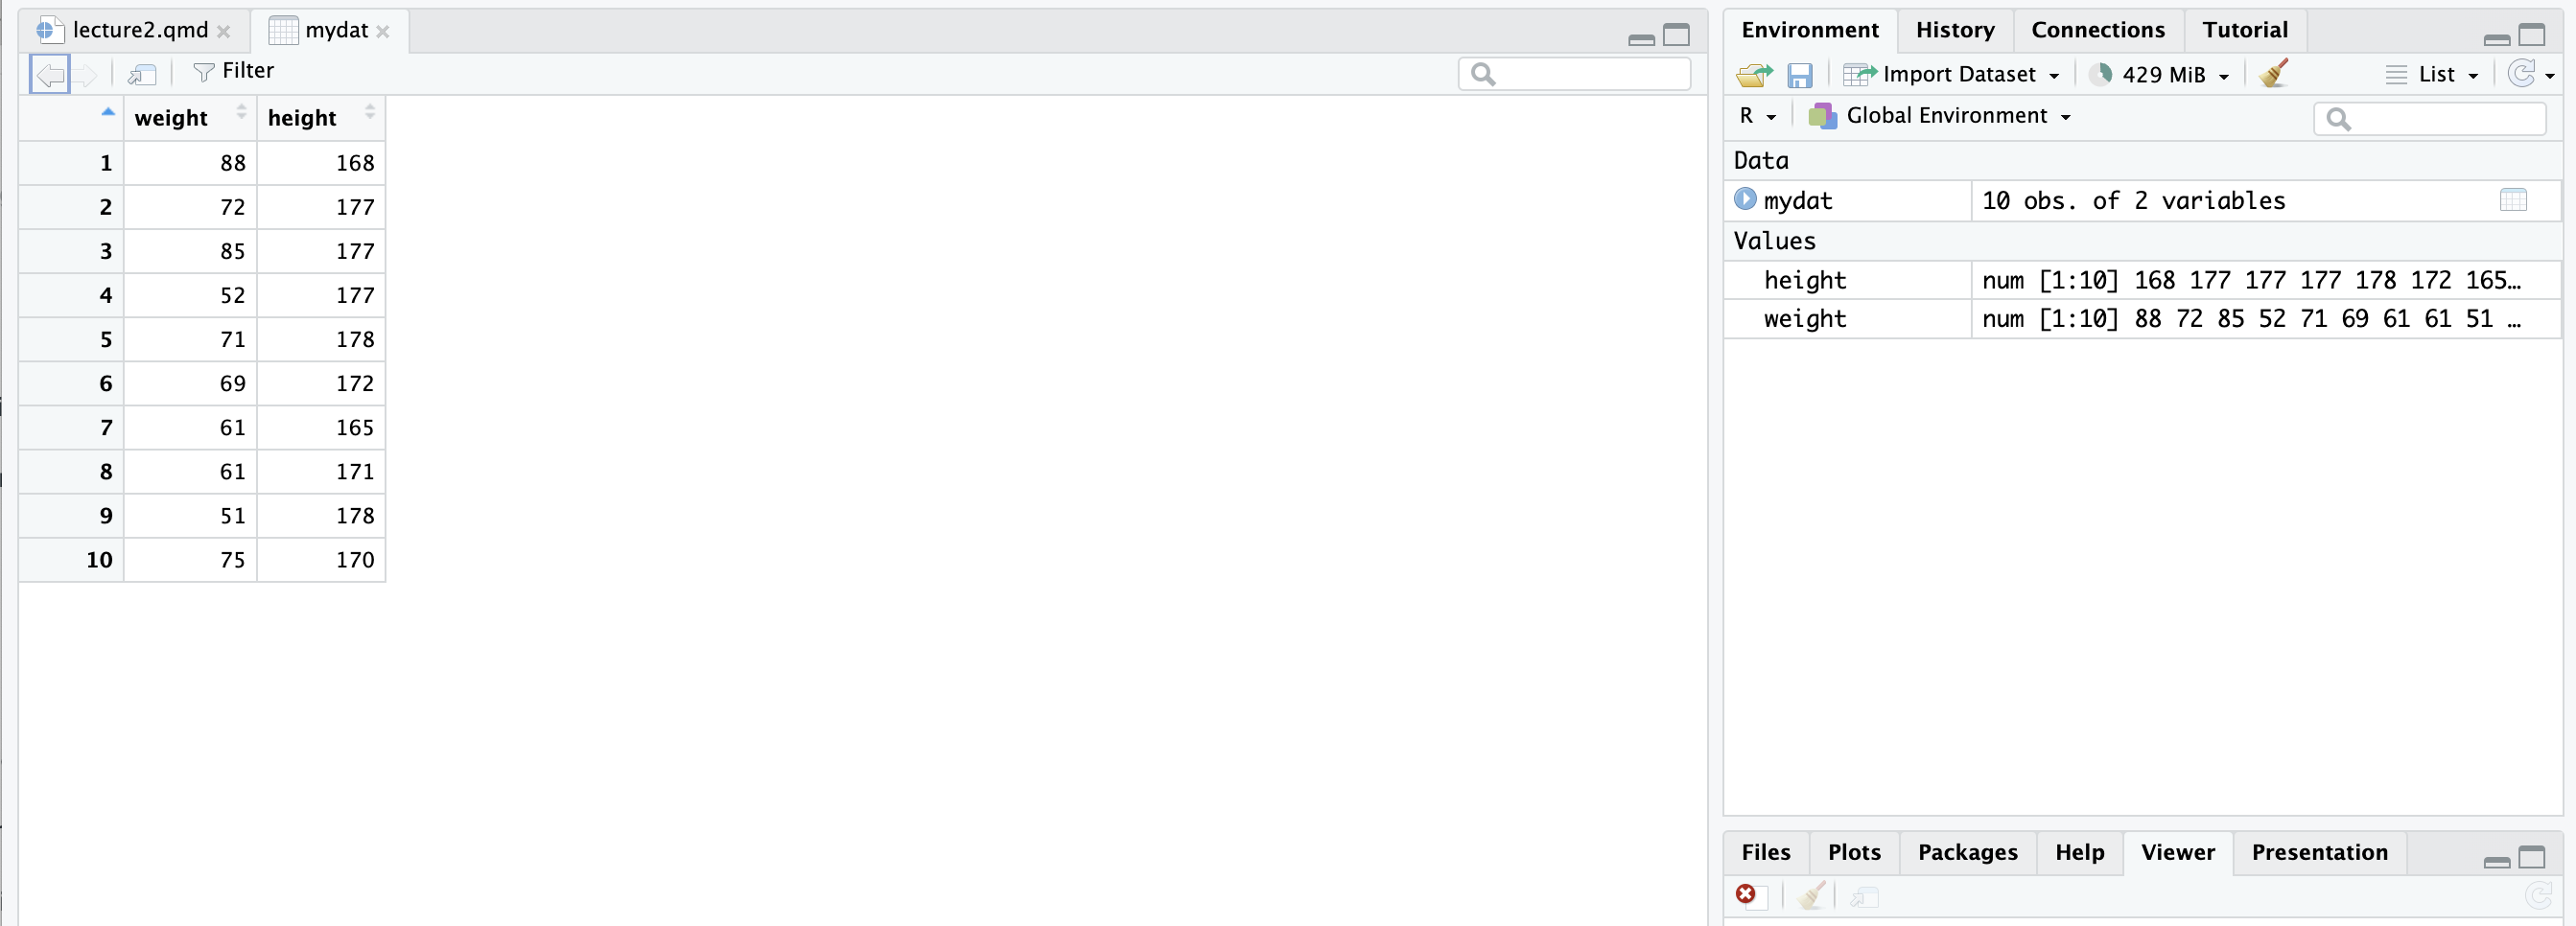The image size is (2576, 926).
Task: Click the load workspace folder icon
Action: tap(1753, 75)
